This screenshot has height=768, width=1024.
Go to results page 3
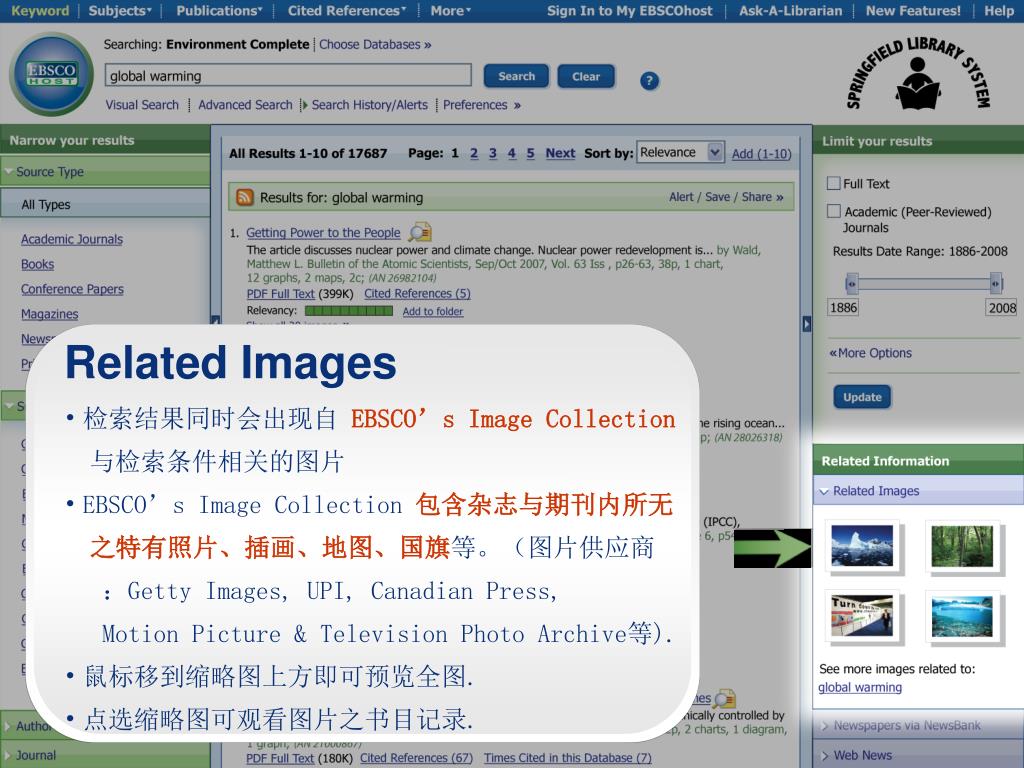(x=492, y=153)
